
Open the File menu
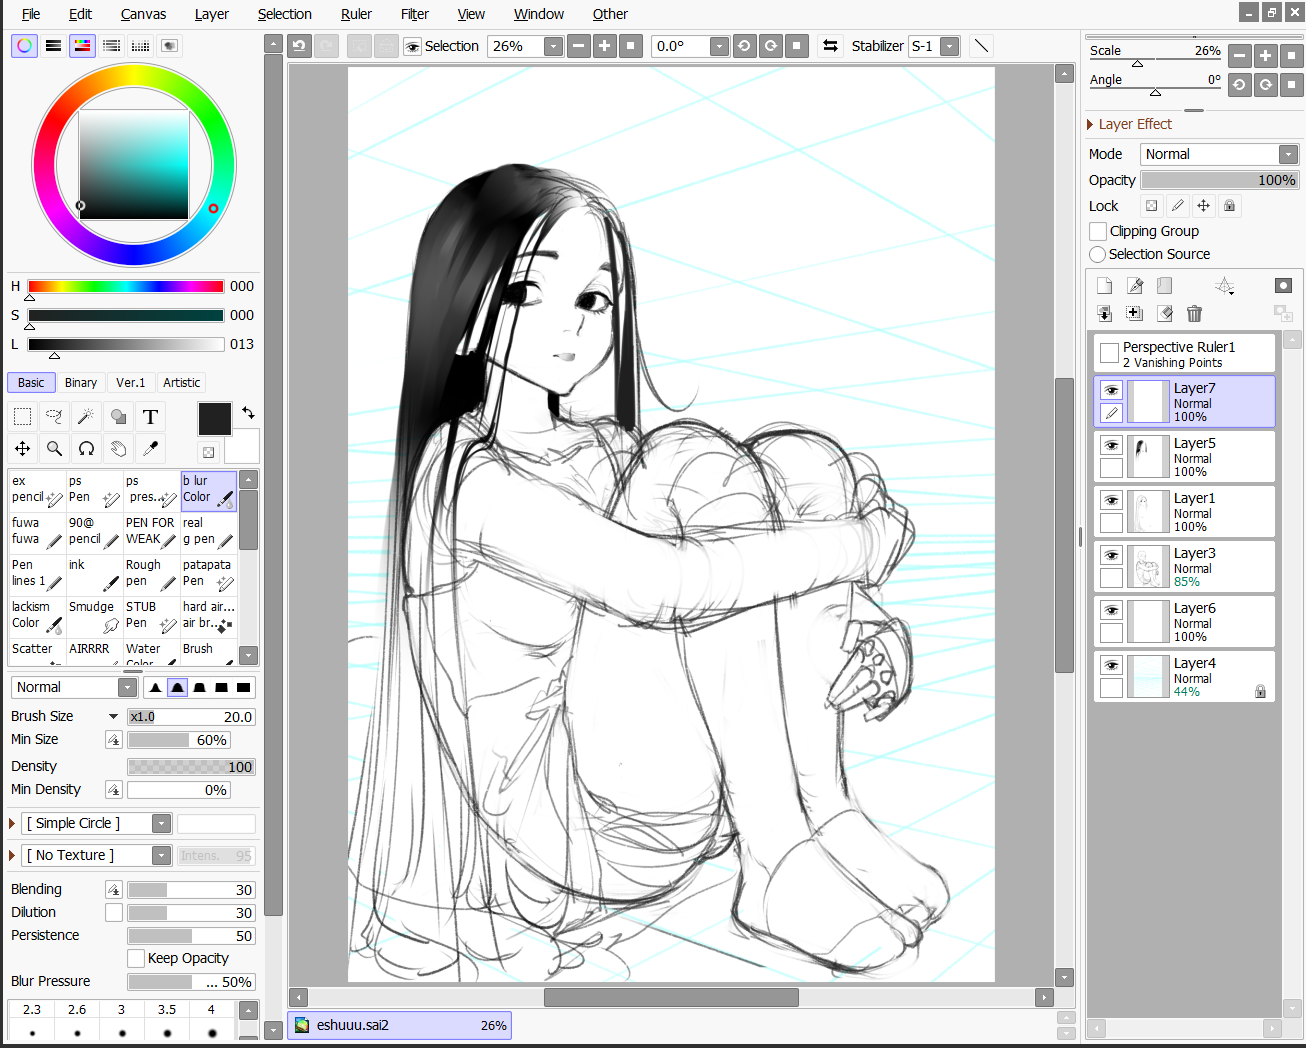(31, 14)
